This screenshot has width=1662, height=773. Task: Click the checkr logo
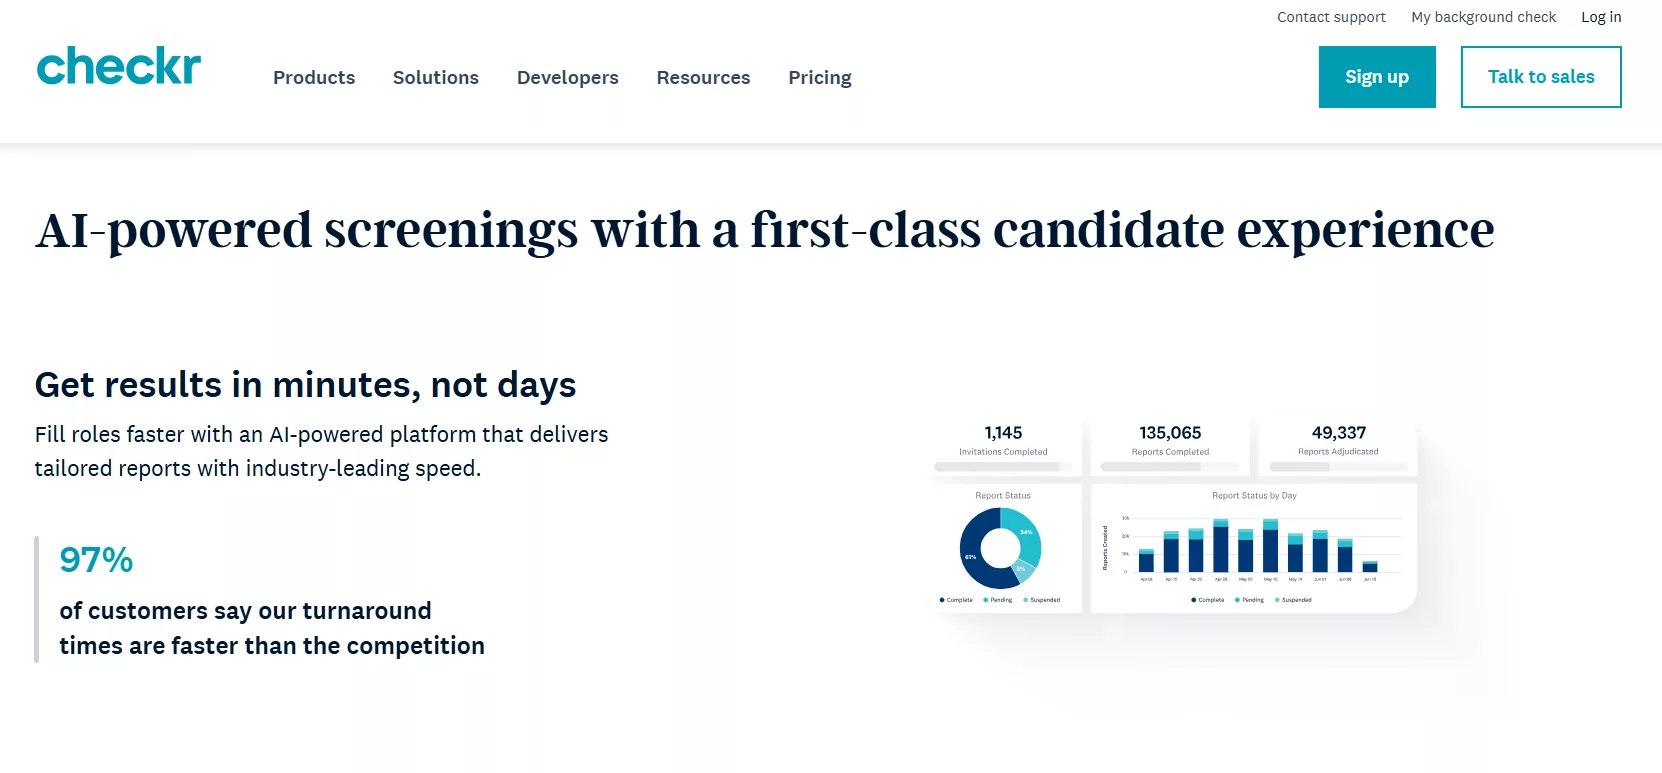117,66
